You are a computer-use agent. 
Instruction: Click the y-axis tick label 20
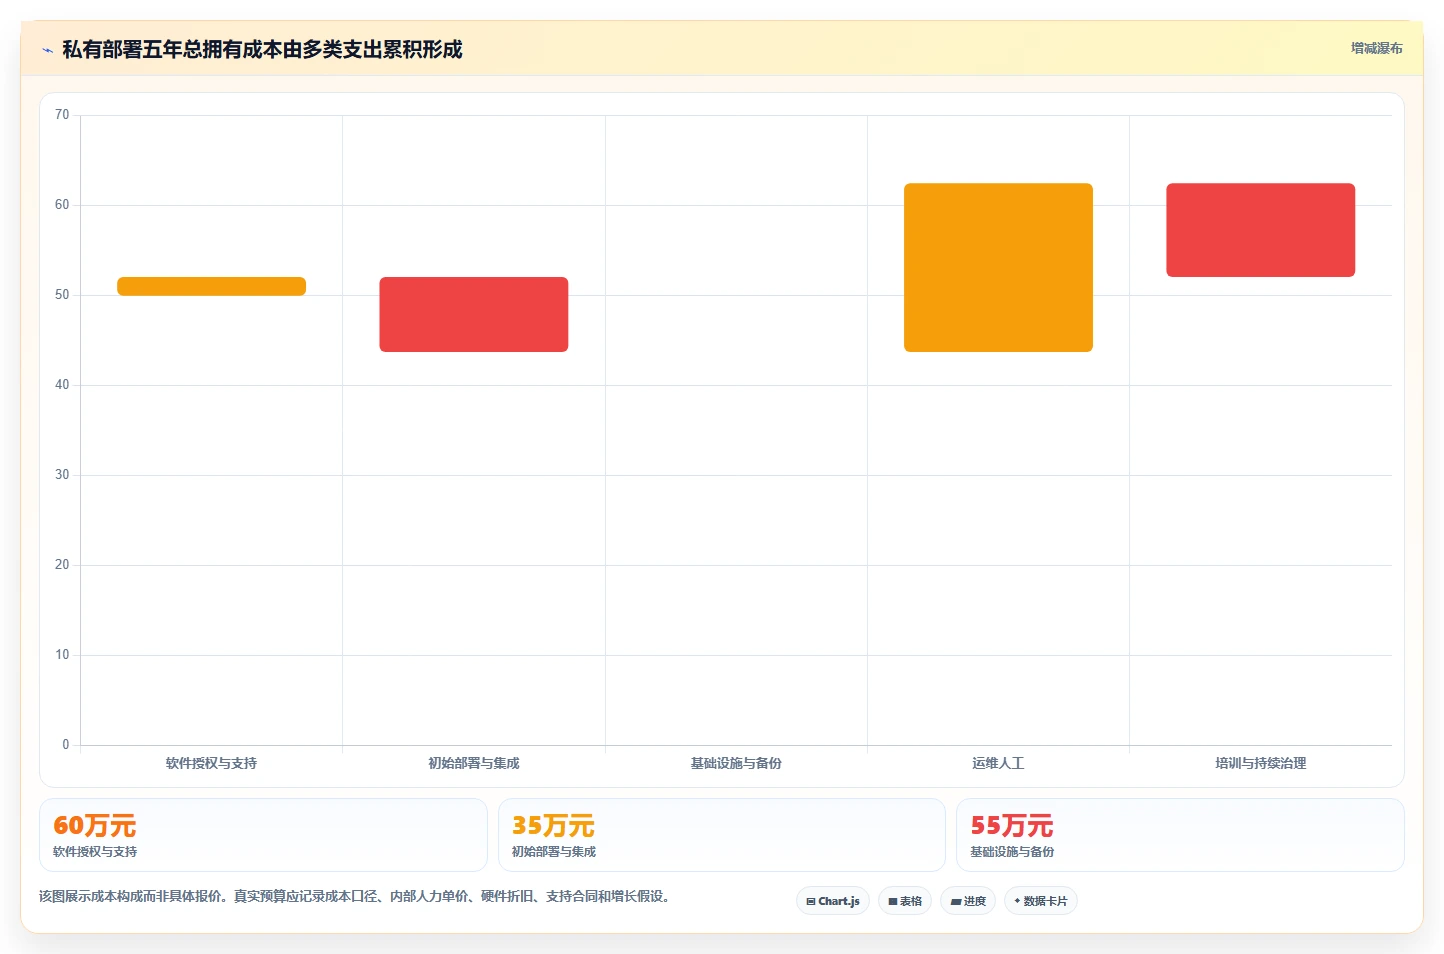pos(62,565)
